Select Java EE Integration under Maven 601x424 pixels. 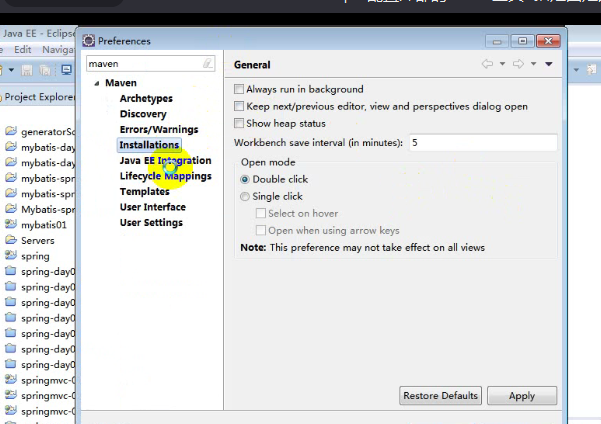(x=165, y=160)
